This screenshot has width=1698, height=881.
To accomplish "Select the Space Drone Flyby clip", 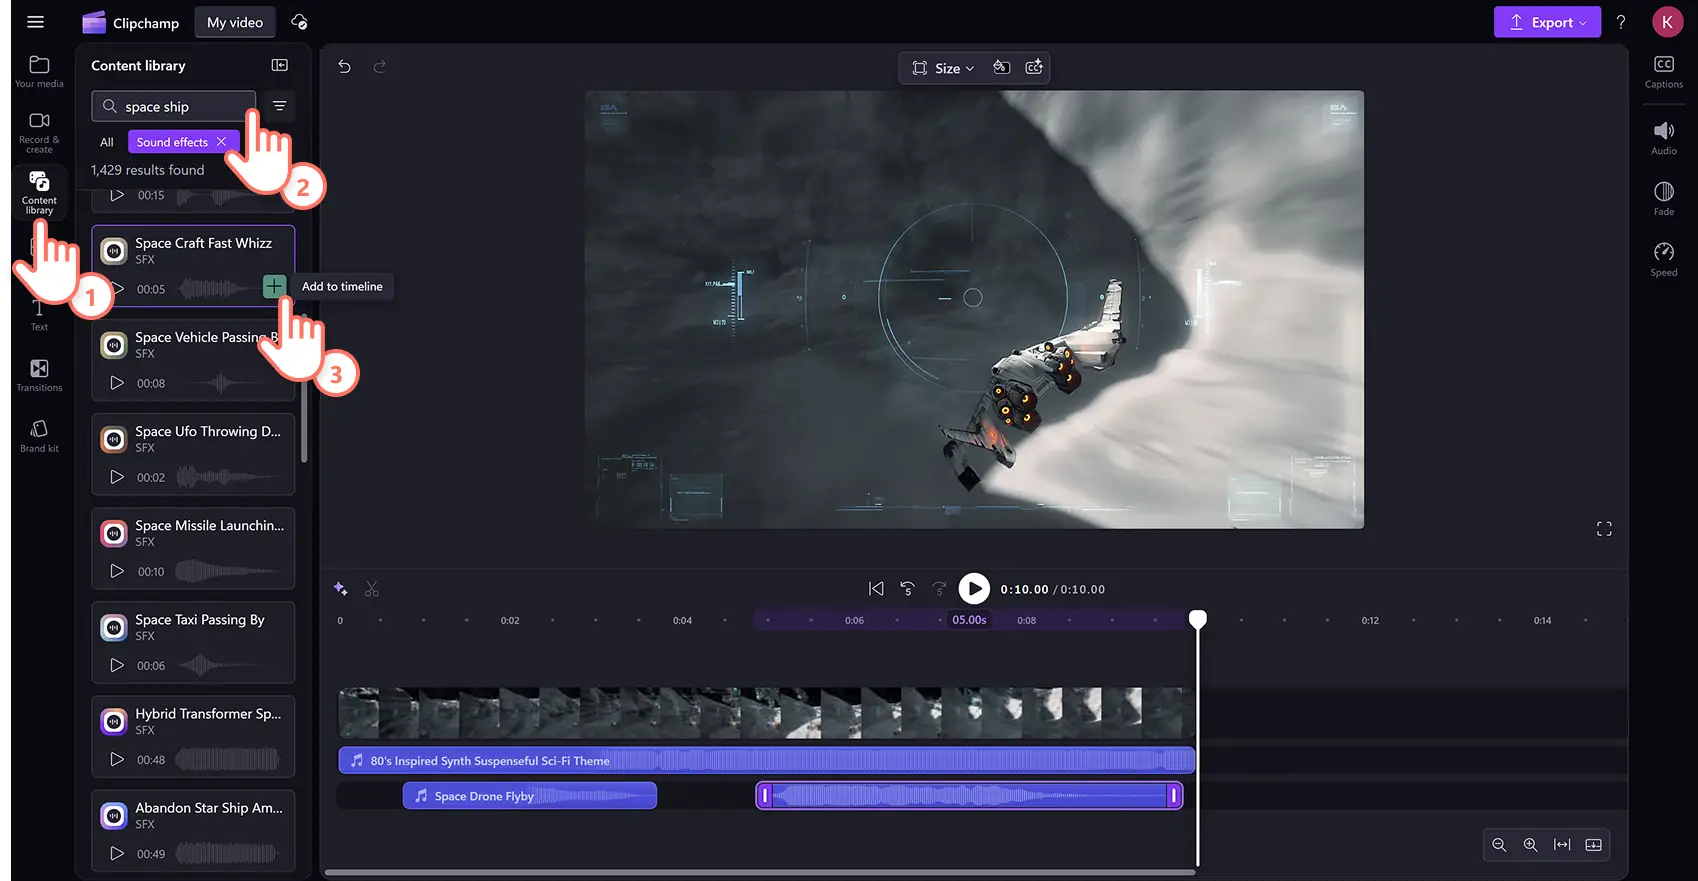I will click(529, 796).
